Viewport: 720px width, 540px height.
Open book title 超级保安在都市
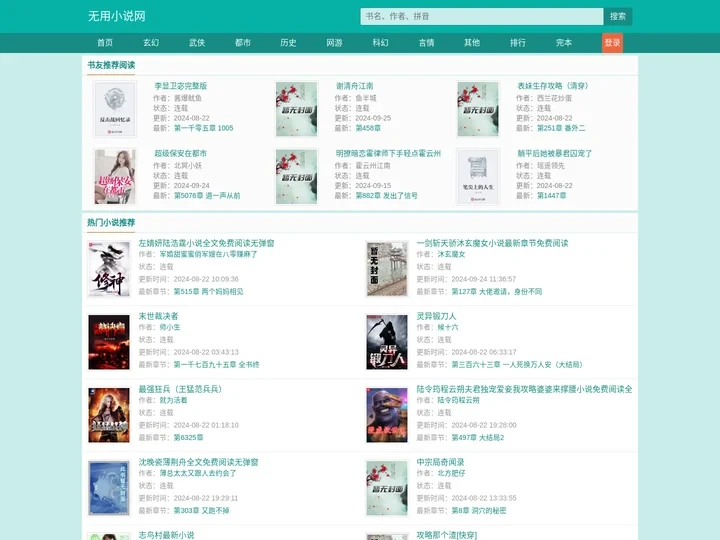[180, 153]
